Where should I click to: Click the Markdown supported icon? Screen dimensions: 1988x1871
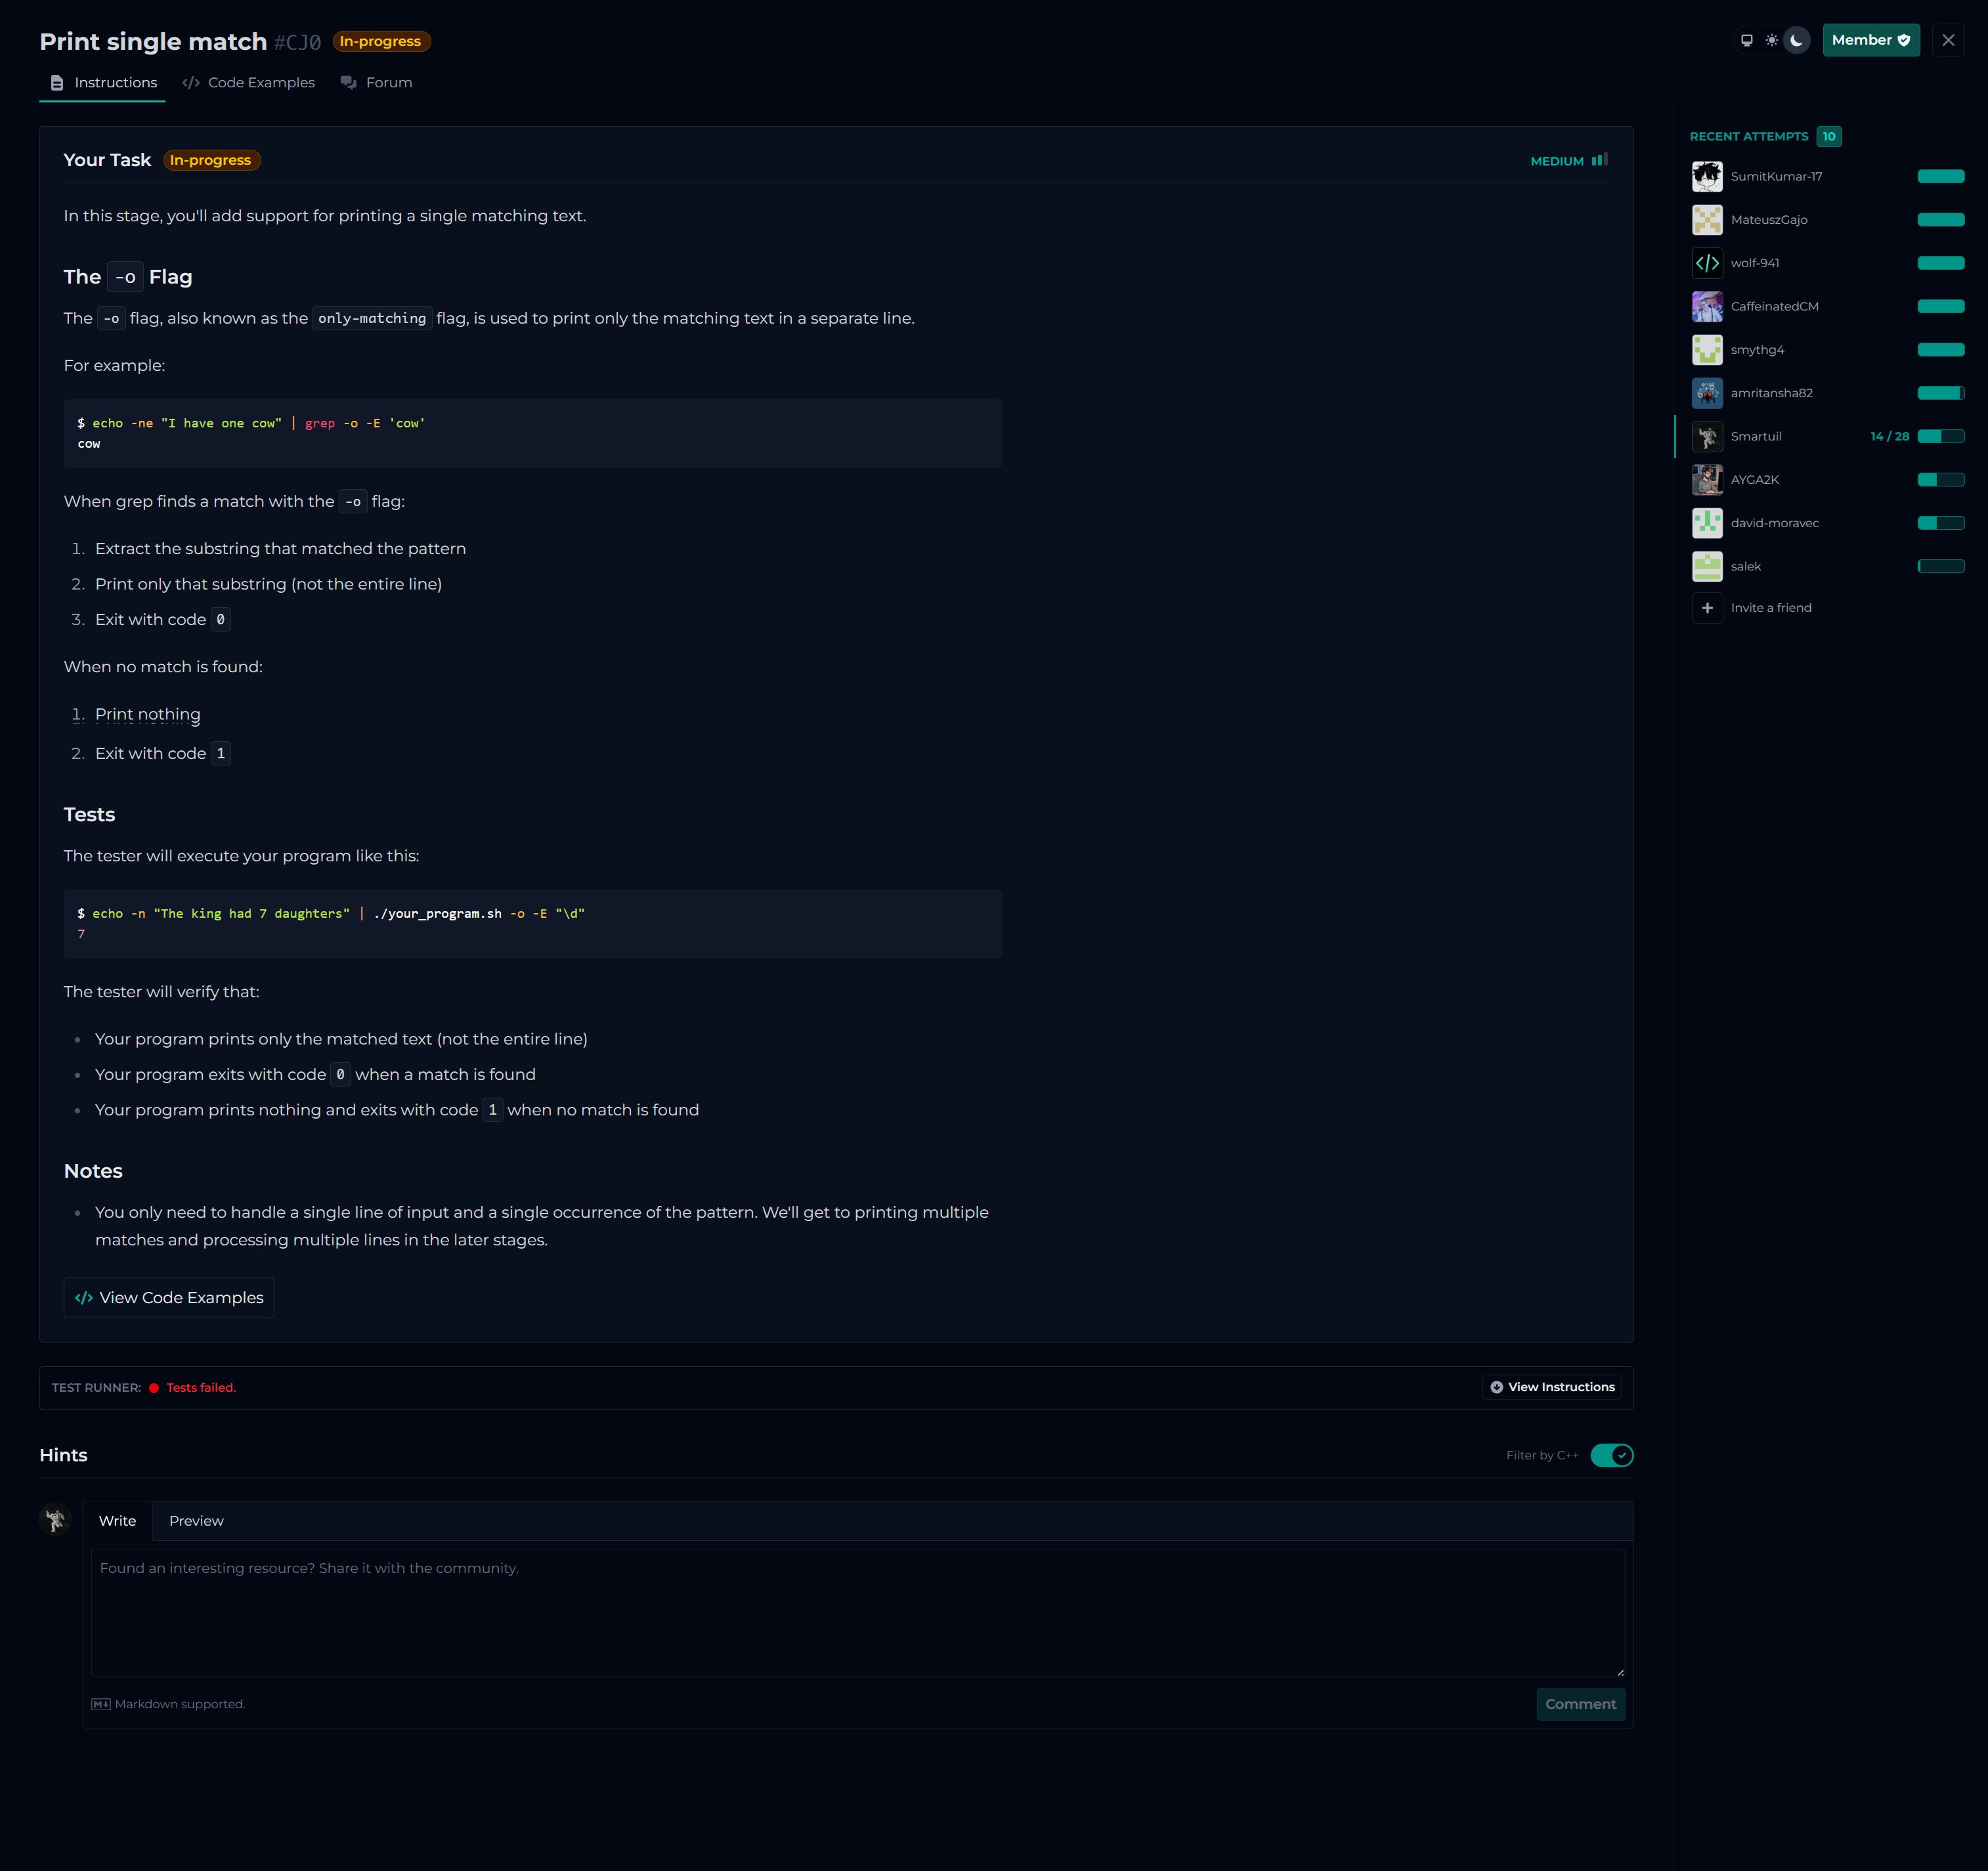[101, 1704]
